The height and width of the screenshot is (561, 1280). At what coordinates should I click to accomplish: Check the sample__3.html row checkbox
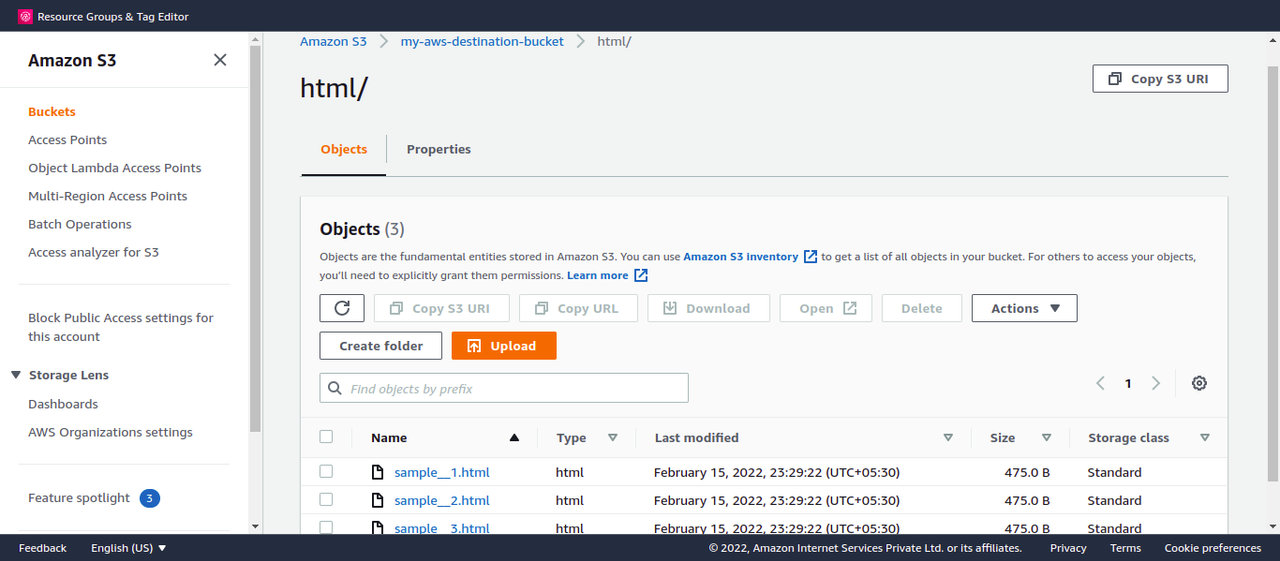[326, 527]
